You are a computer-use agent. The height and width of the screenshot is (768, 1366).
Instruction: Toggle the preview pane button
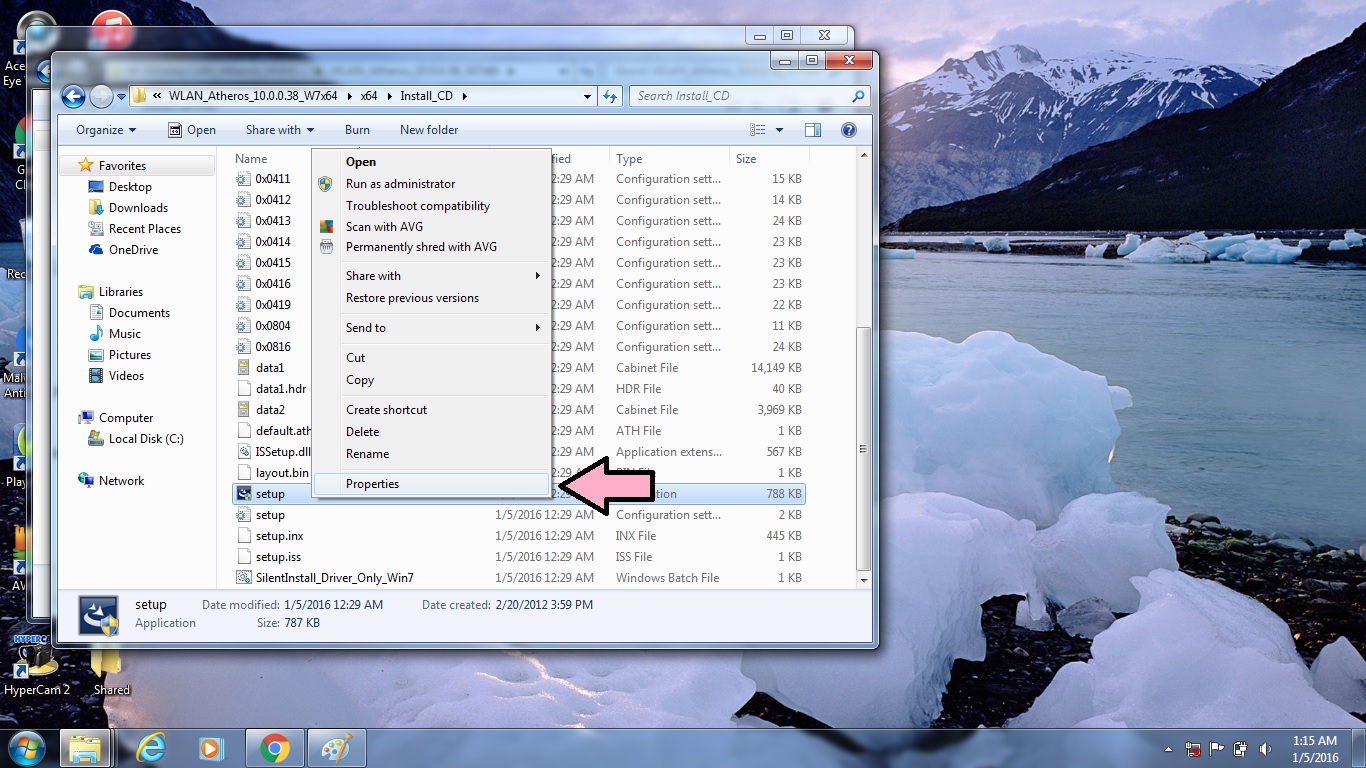click(x=813, y=130)
